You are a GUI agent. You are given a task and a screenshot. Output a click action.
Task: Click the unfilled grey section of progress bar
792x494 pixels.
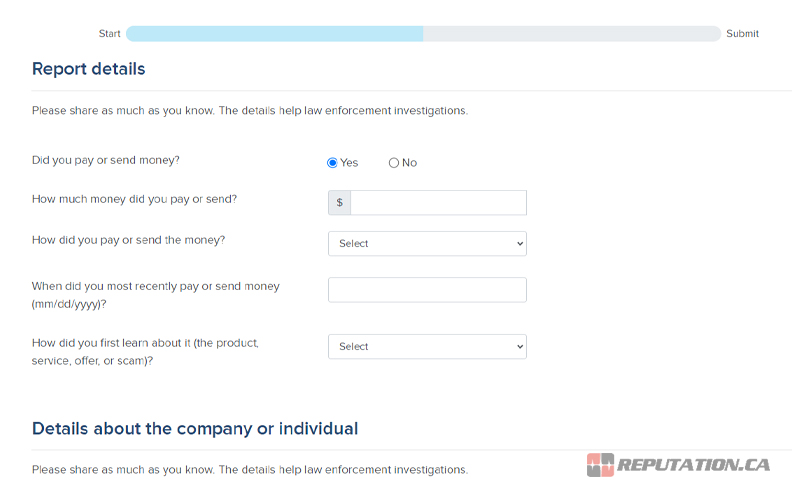click(x=570, y=34)
